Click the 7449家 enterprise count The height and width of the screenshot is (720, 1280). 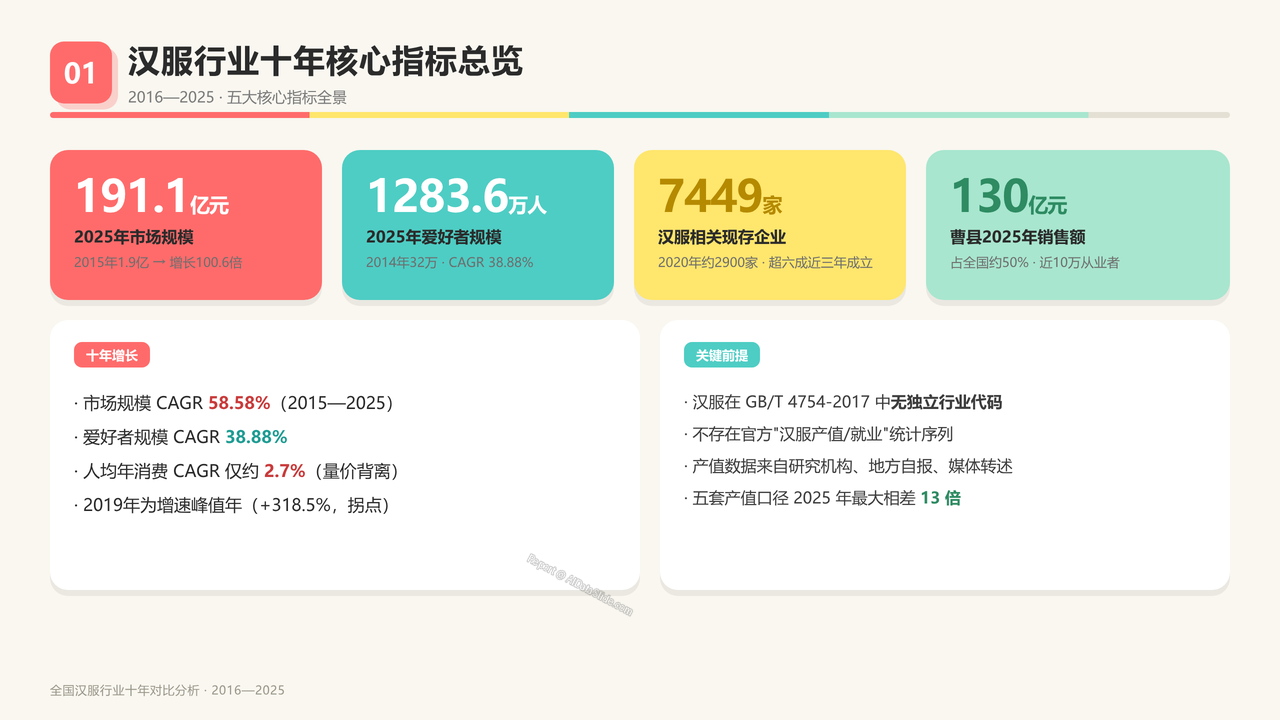[x=720, y=196]
